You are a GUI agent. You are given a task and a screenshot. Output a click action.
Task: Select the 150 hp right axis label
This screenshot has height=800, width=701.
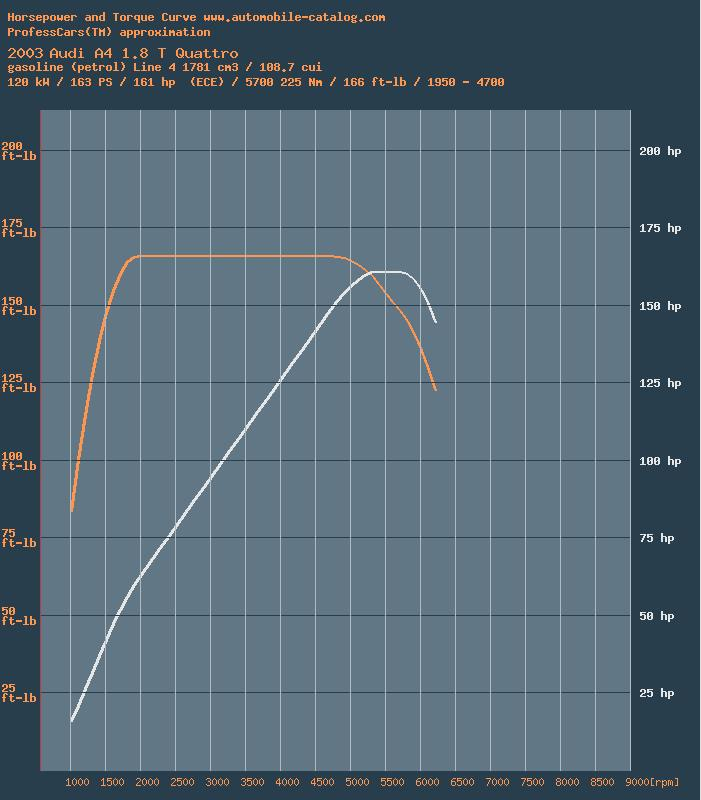(x=659, y=306)
